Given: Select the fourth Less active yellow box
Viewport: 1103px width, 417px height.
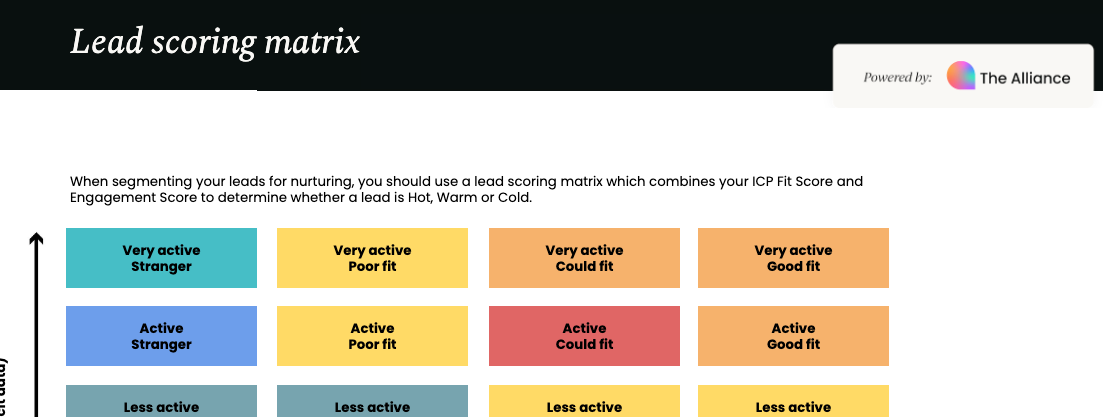Looking at the screenshot, I should pyautogui.click(x=793, y=401).
